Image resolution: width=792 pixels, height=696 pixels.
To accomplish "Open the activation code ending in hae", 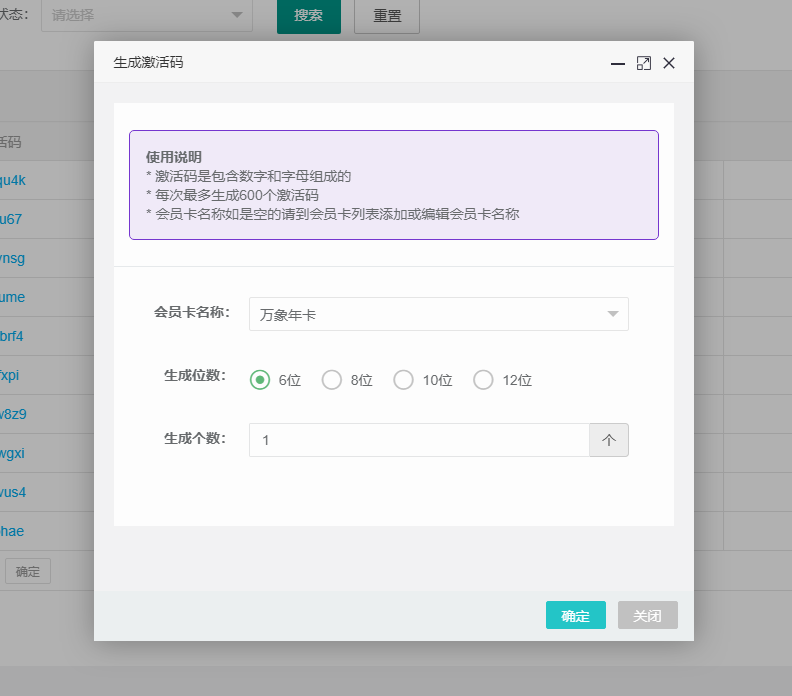I will tap(12, 531).
